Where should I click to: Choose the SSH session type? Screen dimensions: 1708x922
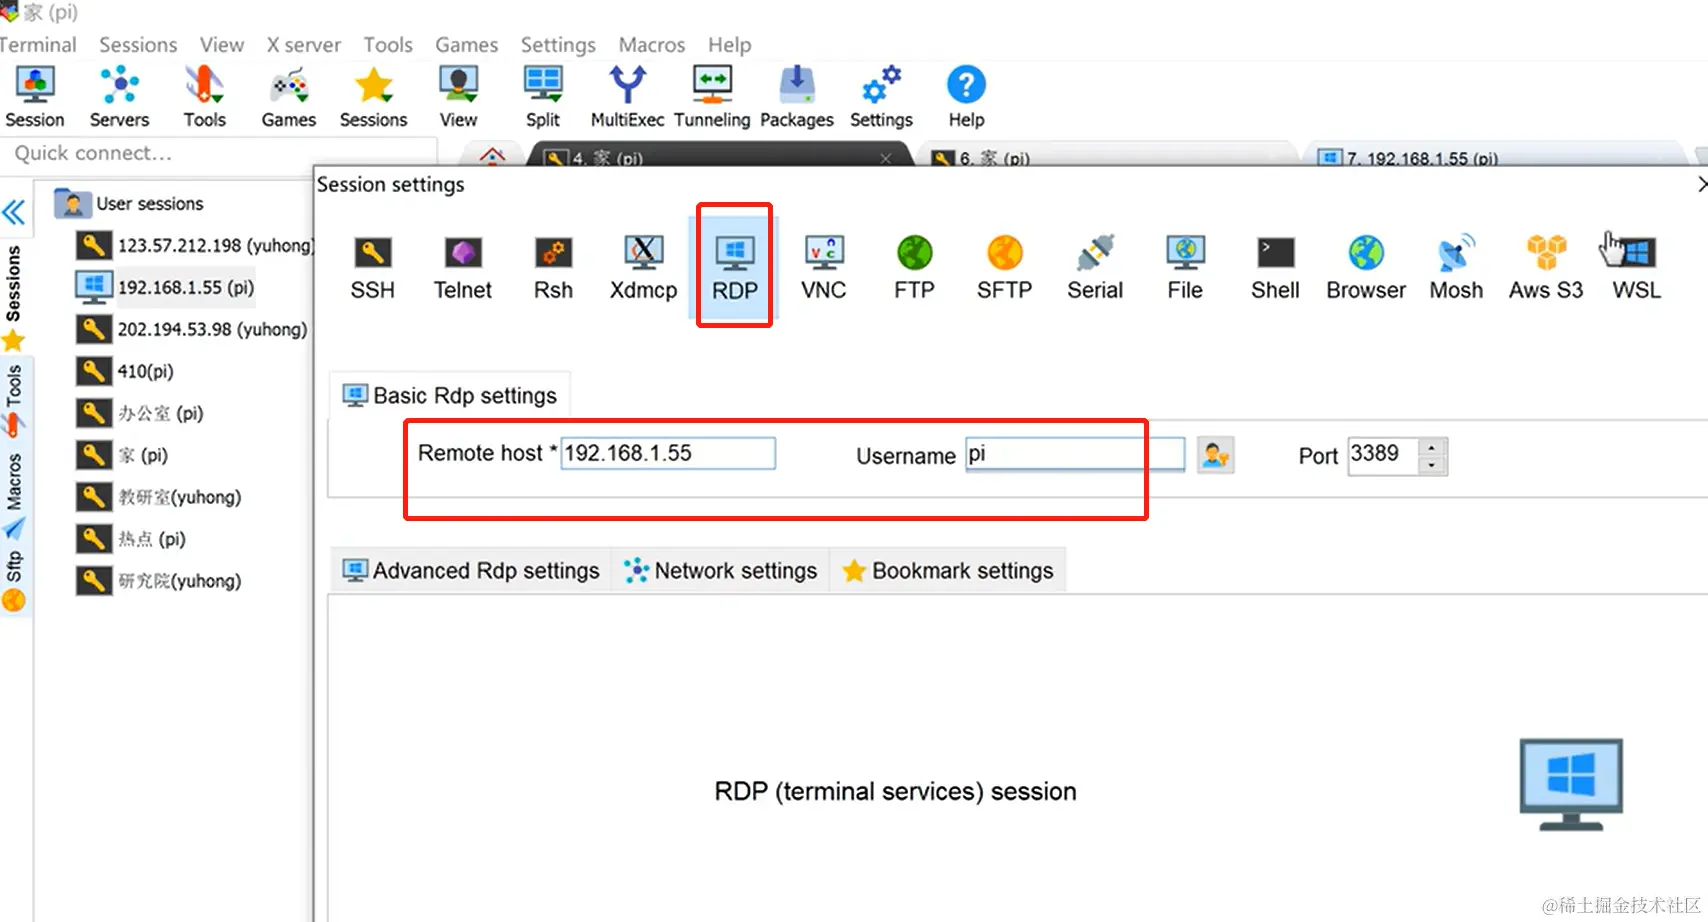tap(373, 267)
